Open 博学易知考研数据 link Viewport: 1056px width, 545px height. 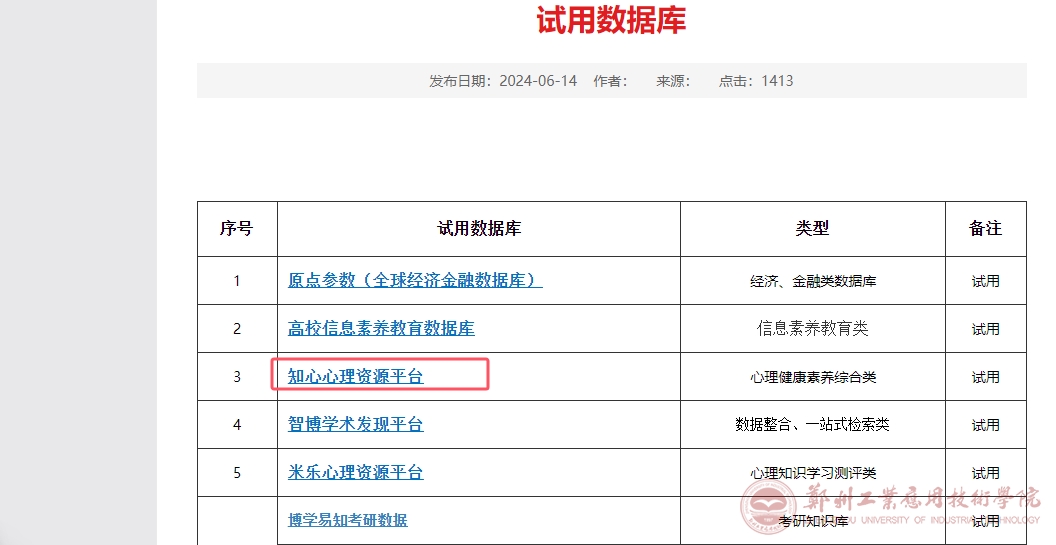[x=348, y=520]
